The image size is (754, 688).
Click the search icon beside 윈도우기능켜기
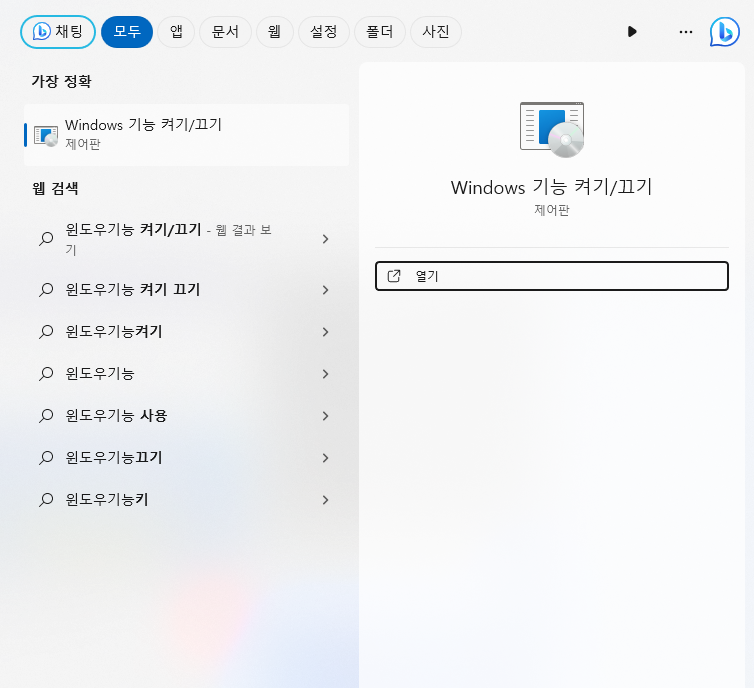[x=46, y=332]
